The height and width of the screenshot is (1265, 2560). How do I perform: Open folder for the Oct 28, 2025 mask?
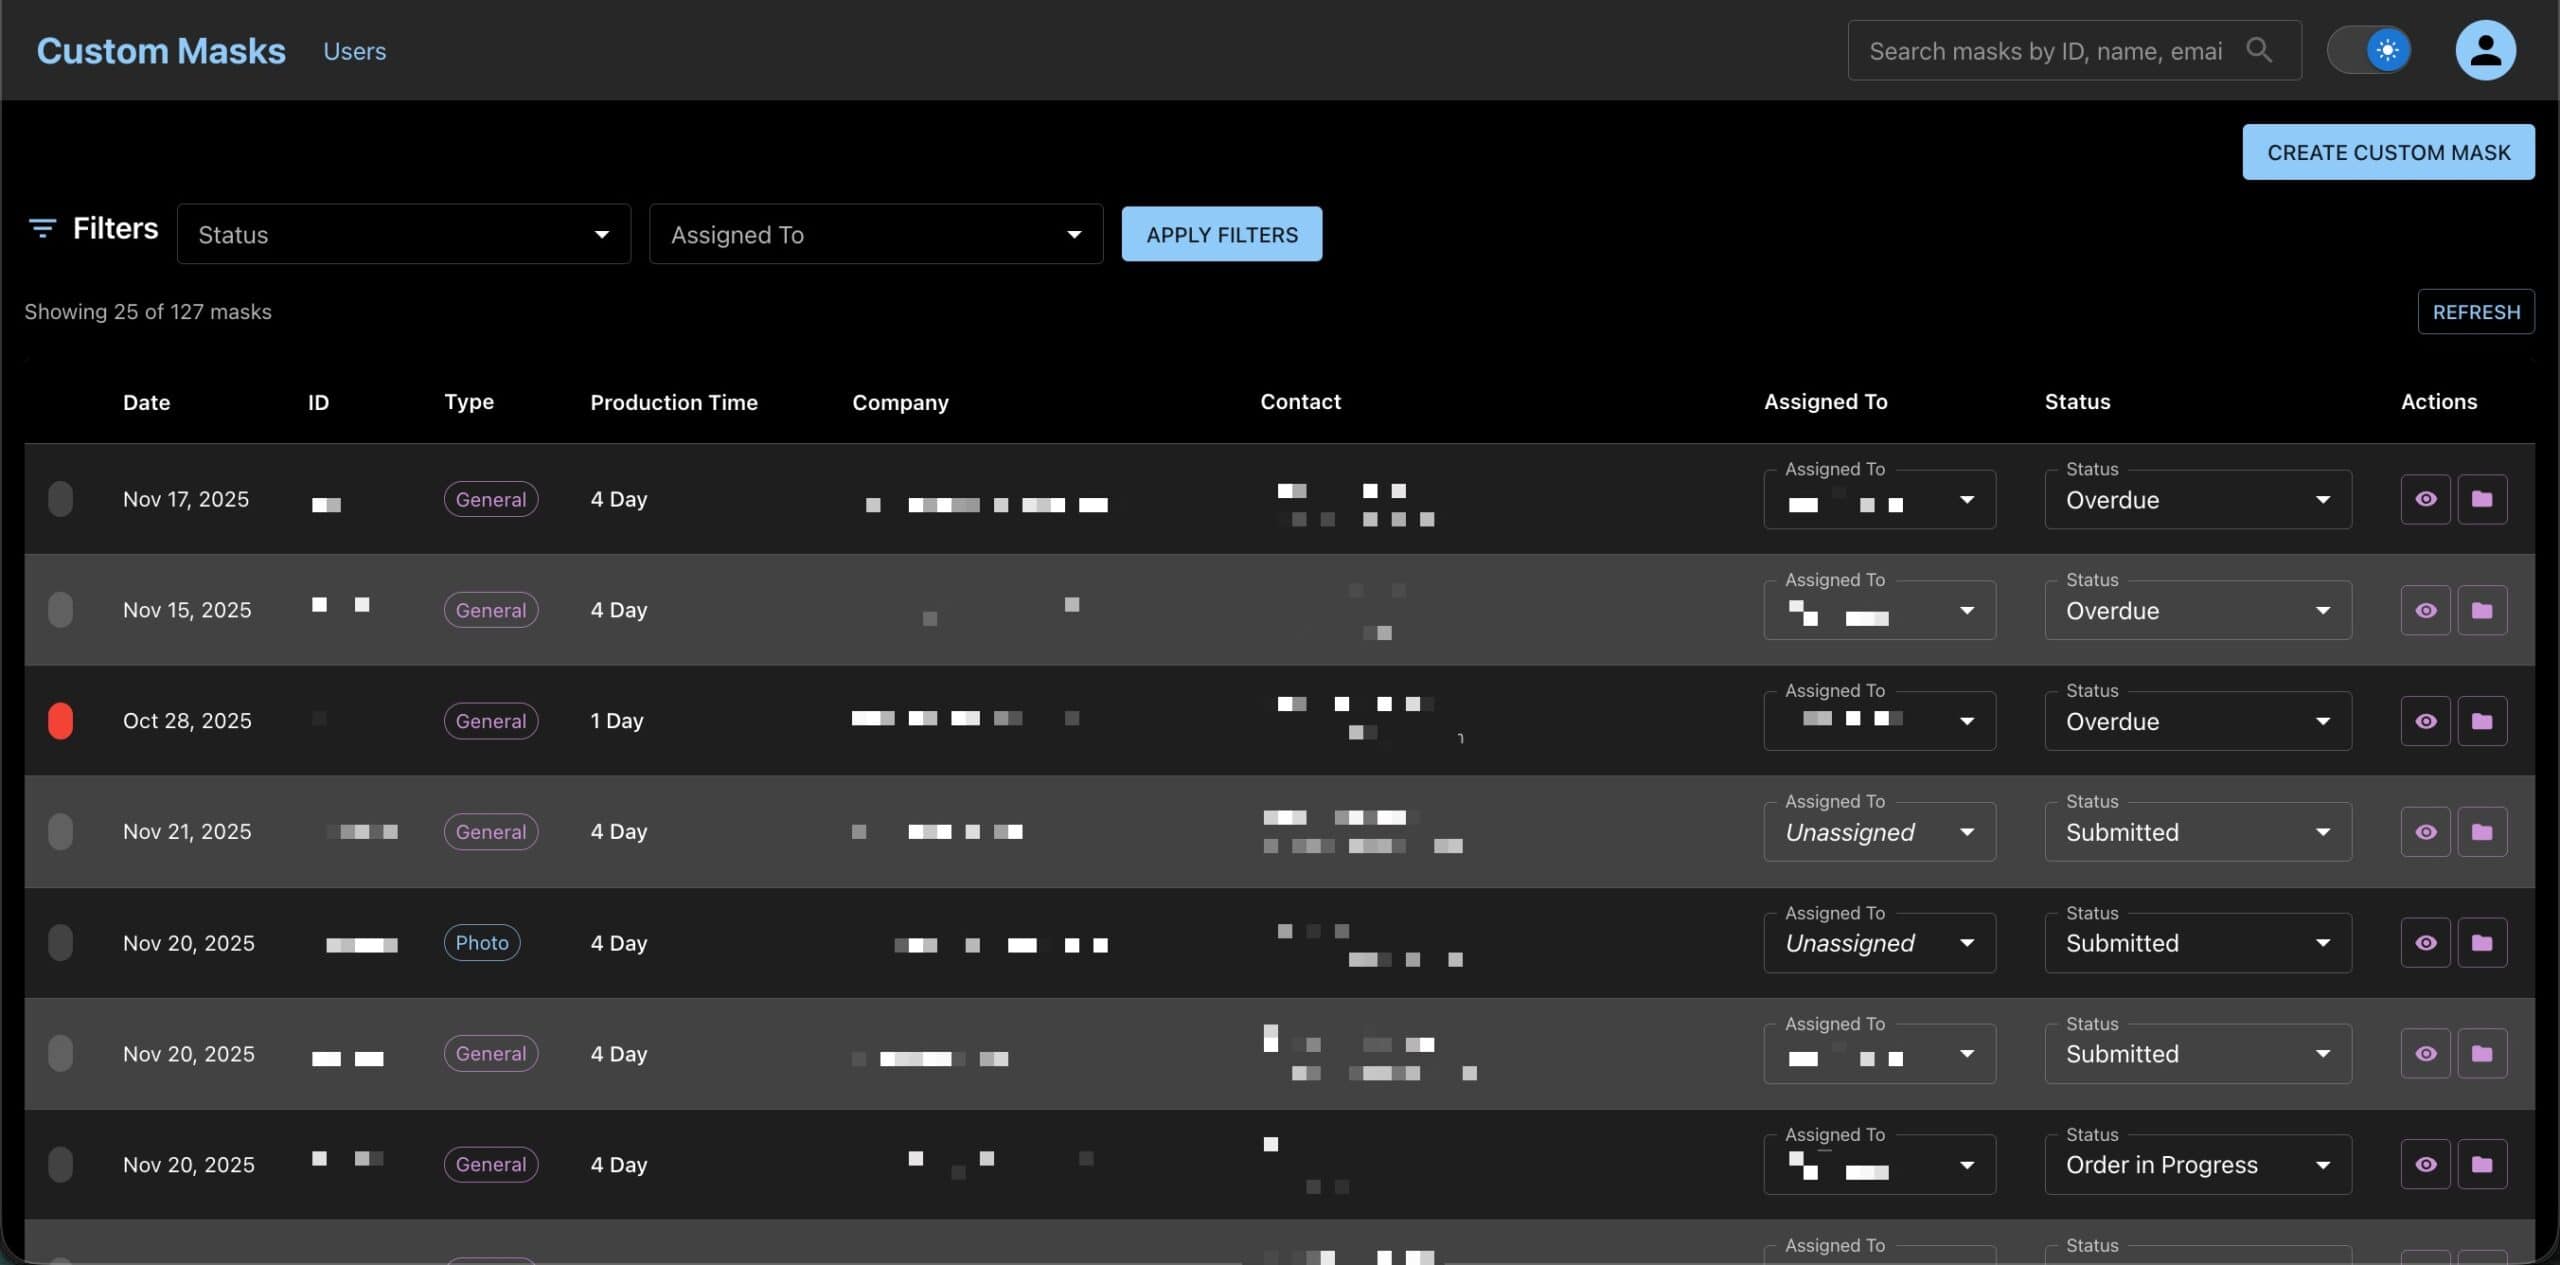click(2481, 721)
